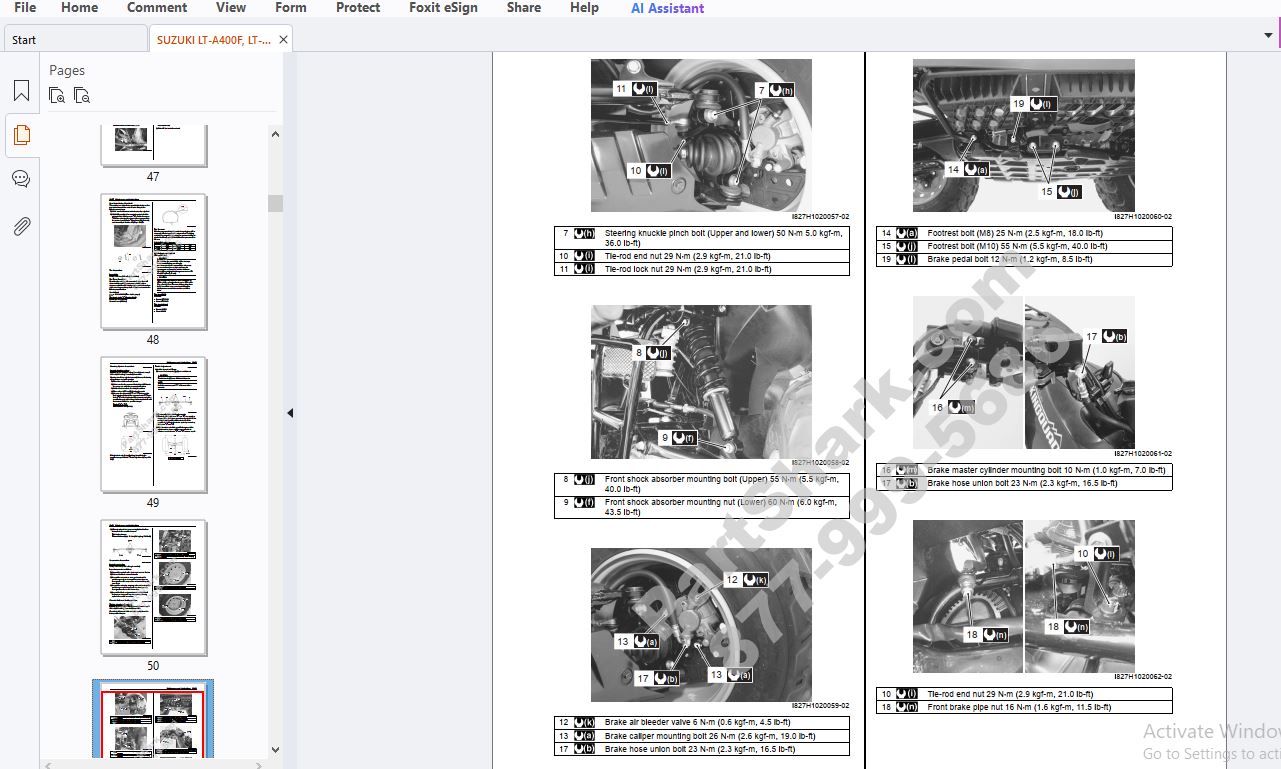Open the Form ribbon tab
This screenshot has height=769, width=1281.
(291, 8)
